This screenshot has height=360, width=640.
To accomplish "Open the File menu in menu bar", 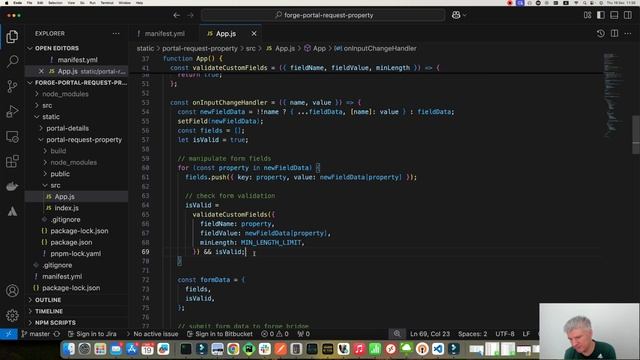I will (29, 3).
